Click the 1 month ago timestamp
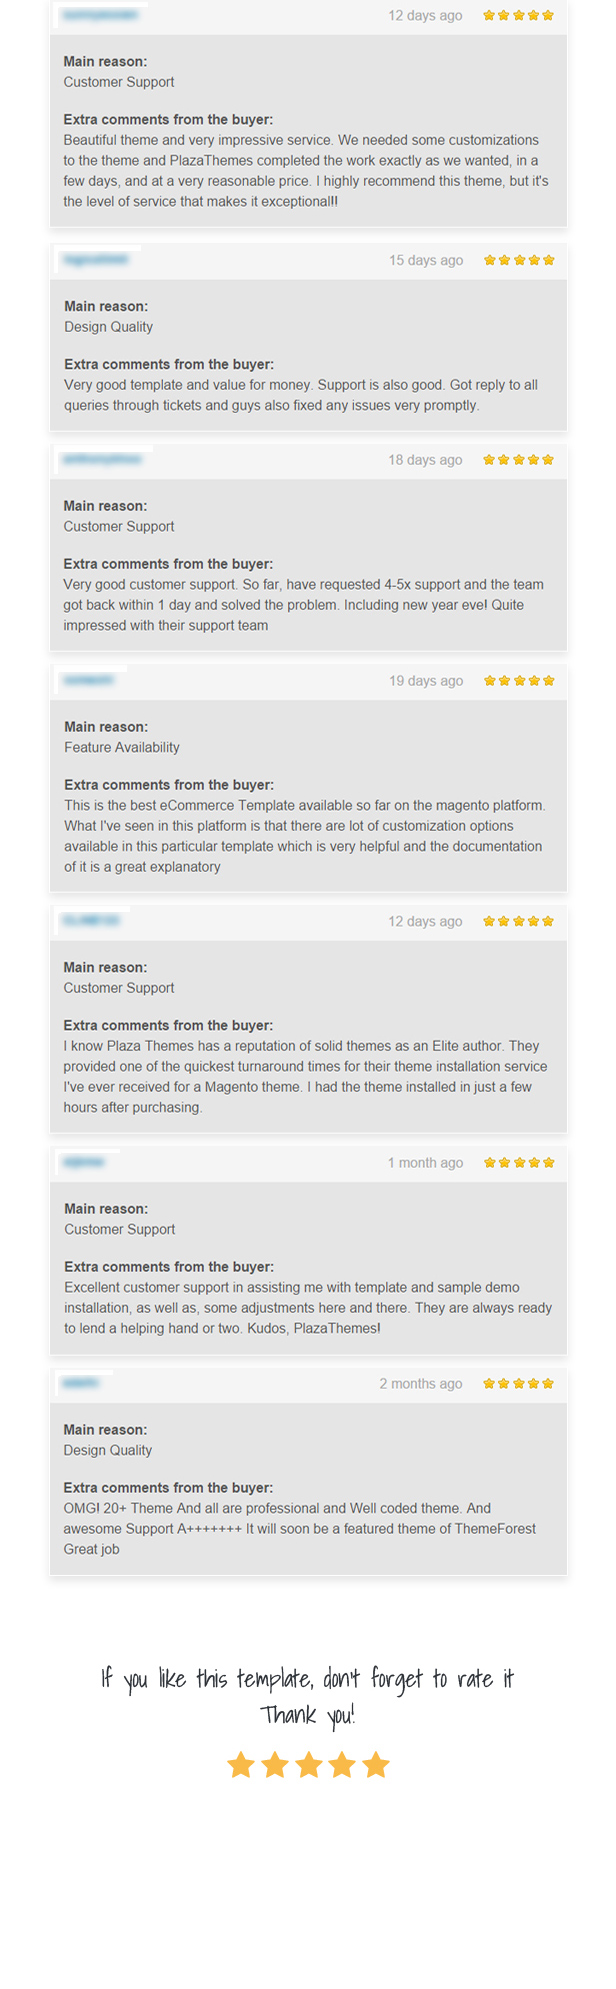 425,1163
